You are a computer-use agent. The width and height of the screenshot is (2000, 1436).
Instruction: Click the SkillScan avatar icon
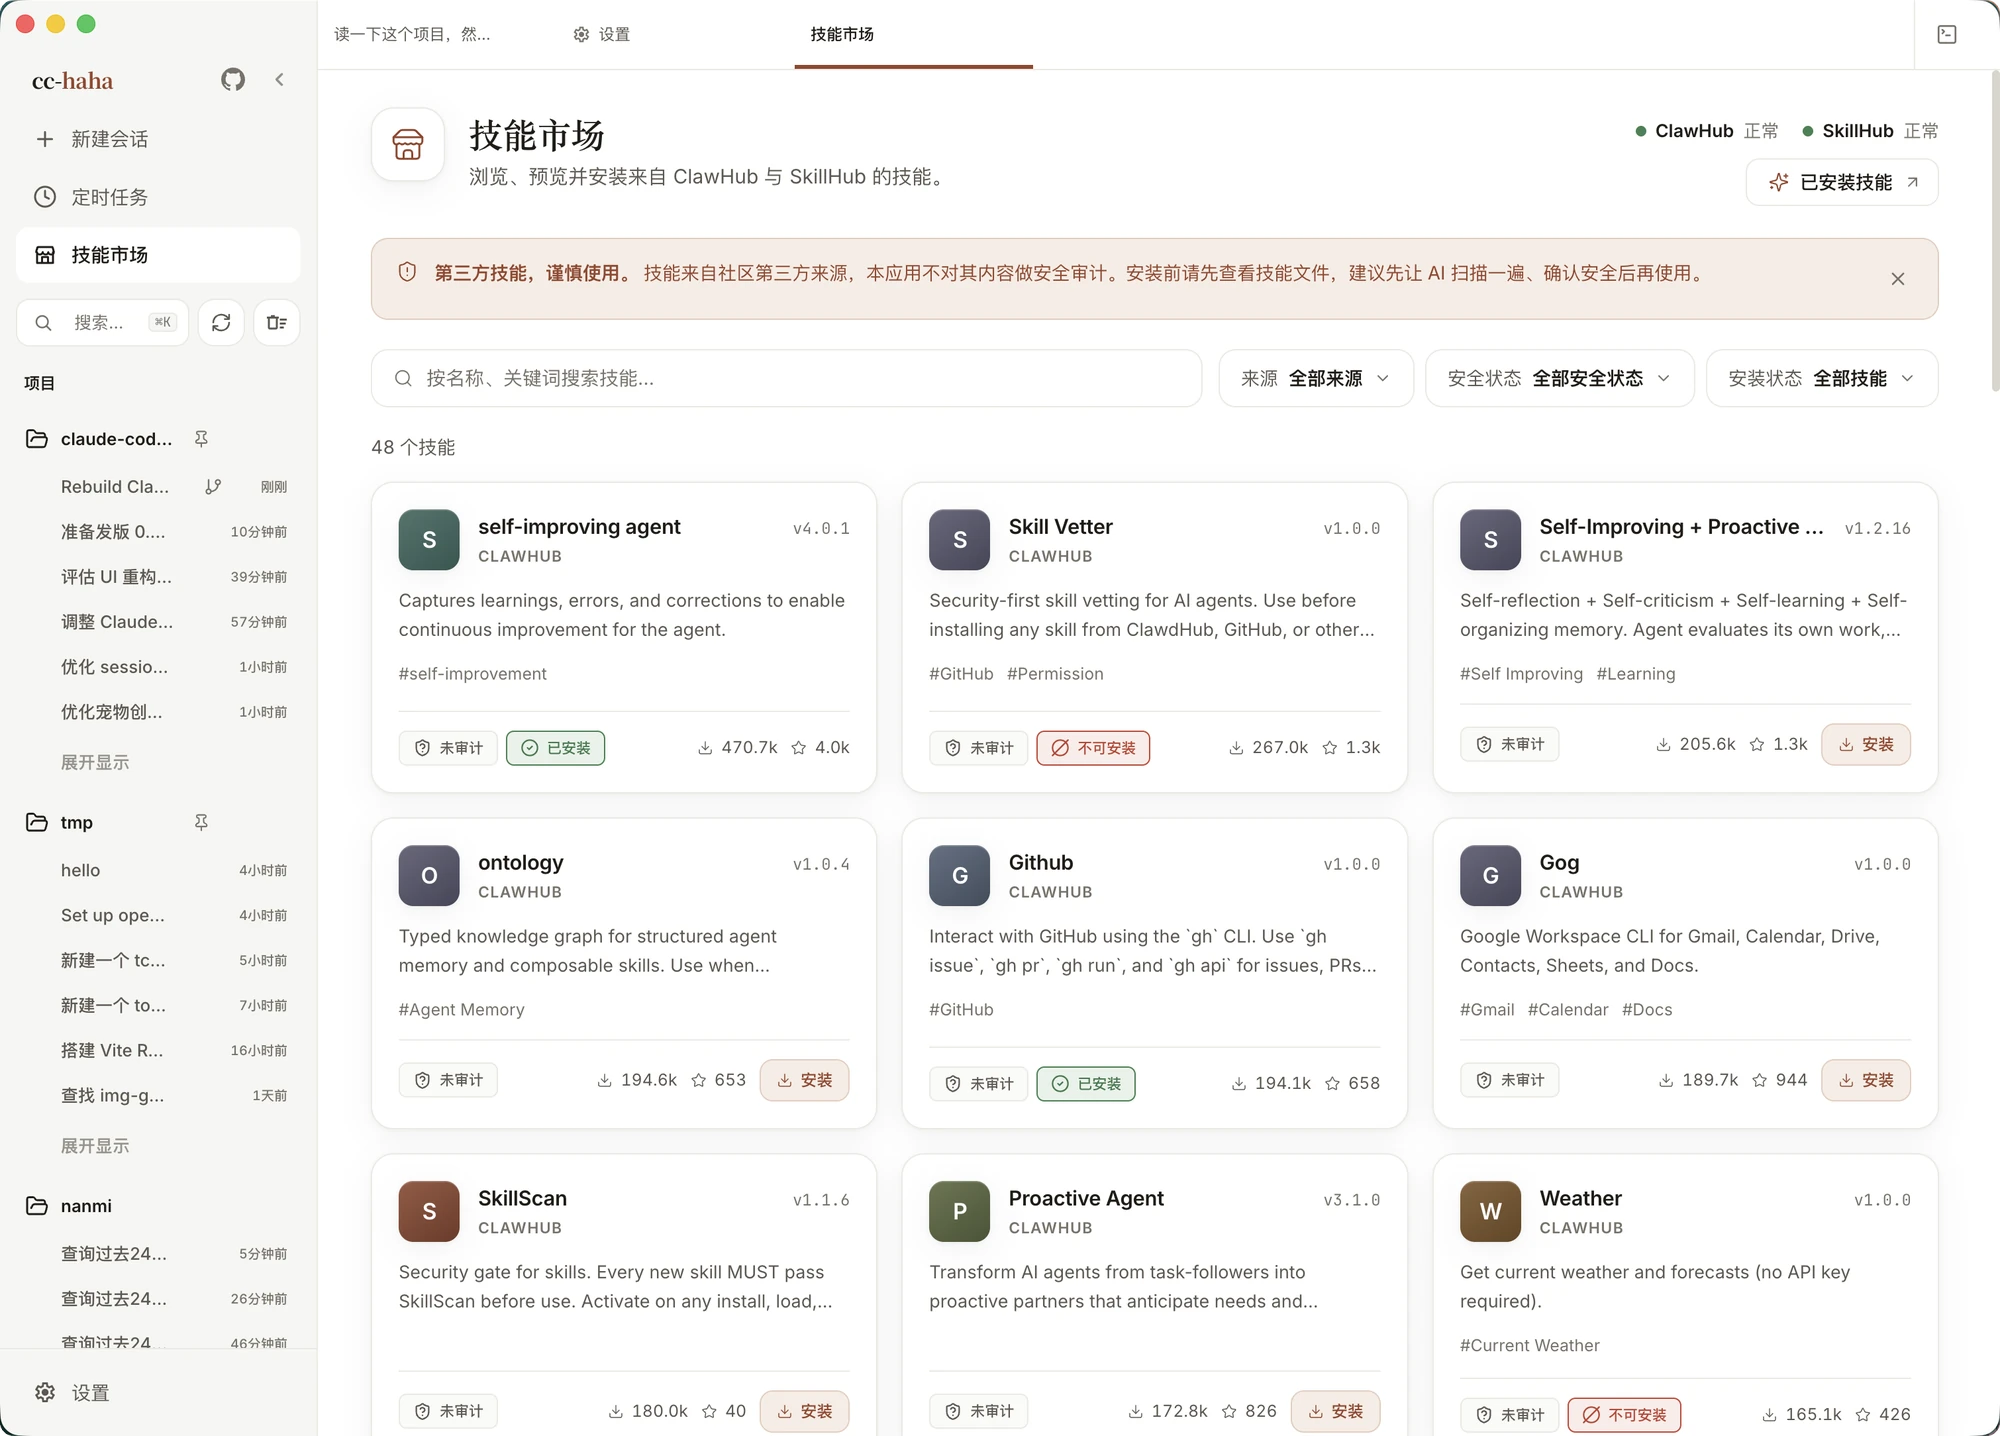pos(429,1212)
